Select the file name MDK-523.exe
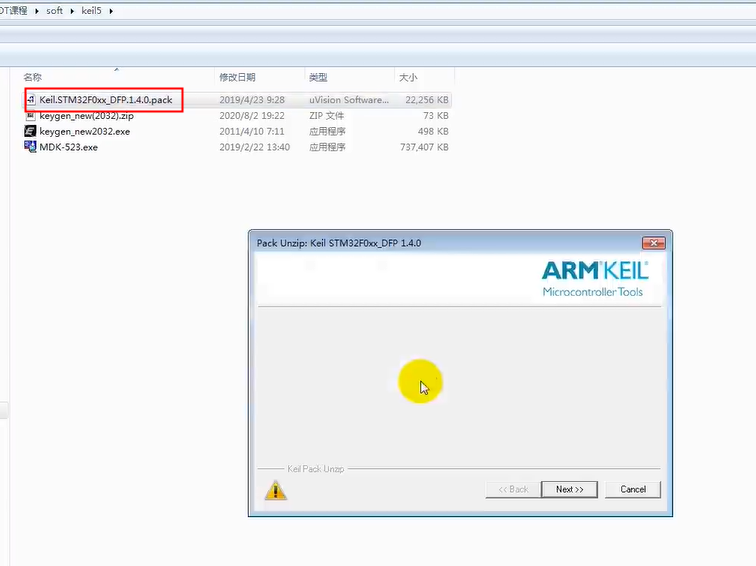The image size is (756, 566). pos(68,147)
